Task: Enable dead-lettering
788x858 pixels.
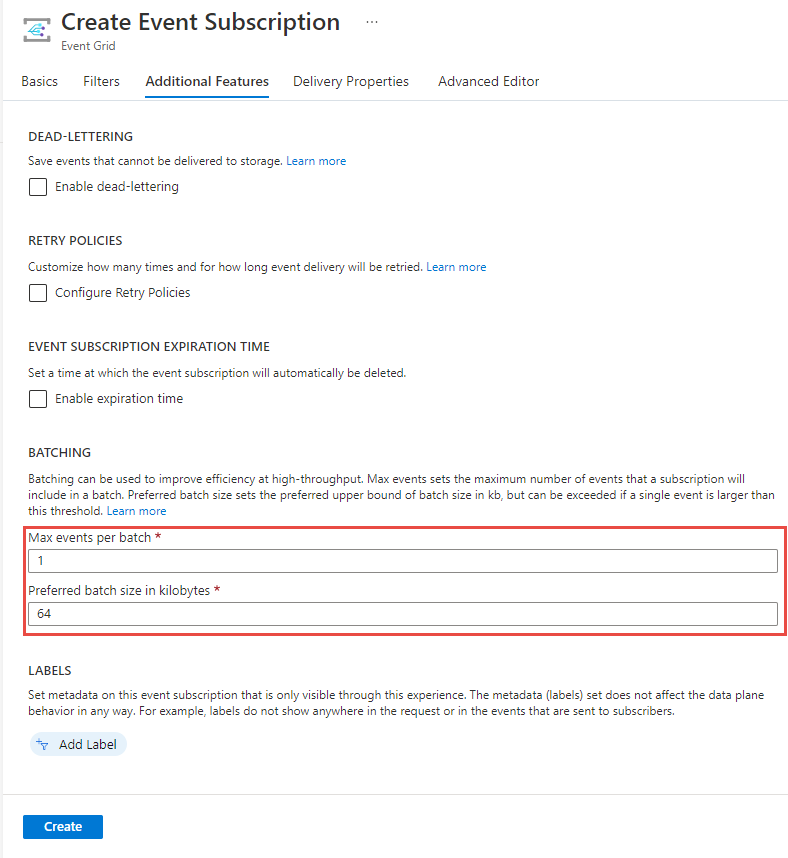Action: pyautogui.click(x=37, y=186)
